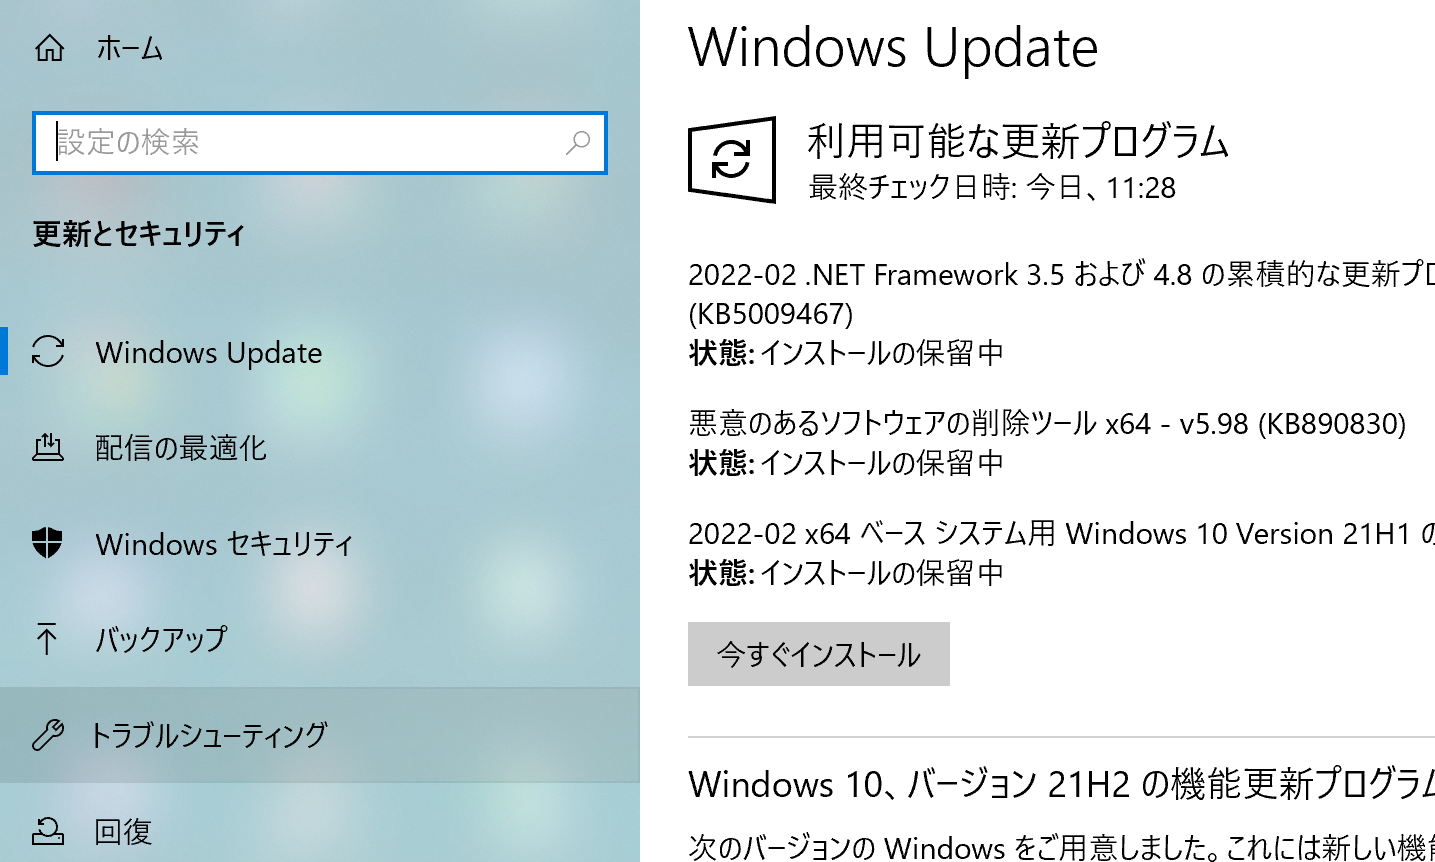Click status under 21H1 update entry
The image size is (1435, 862).
tap(846, 573)
